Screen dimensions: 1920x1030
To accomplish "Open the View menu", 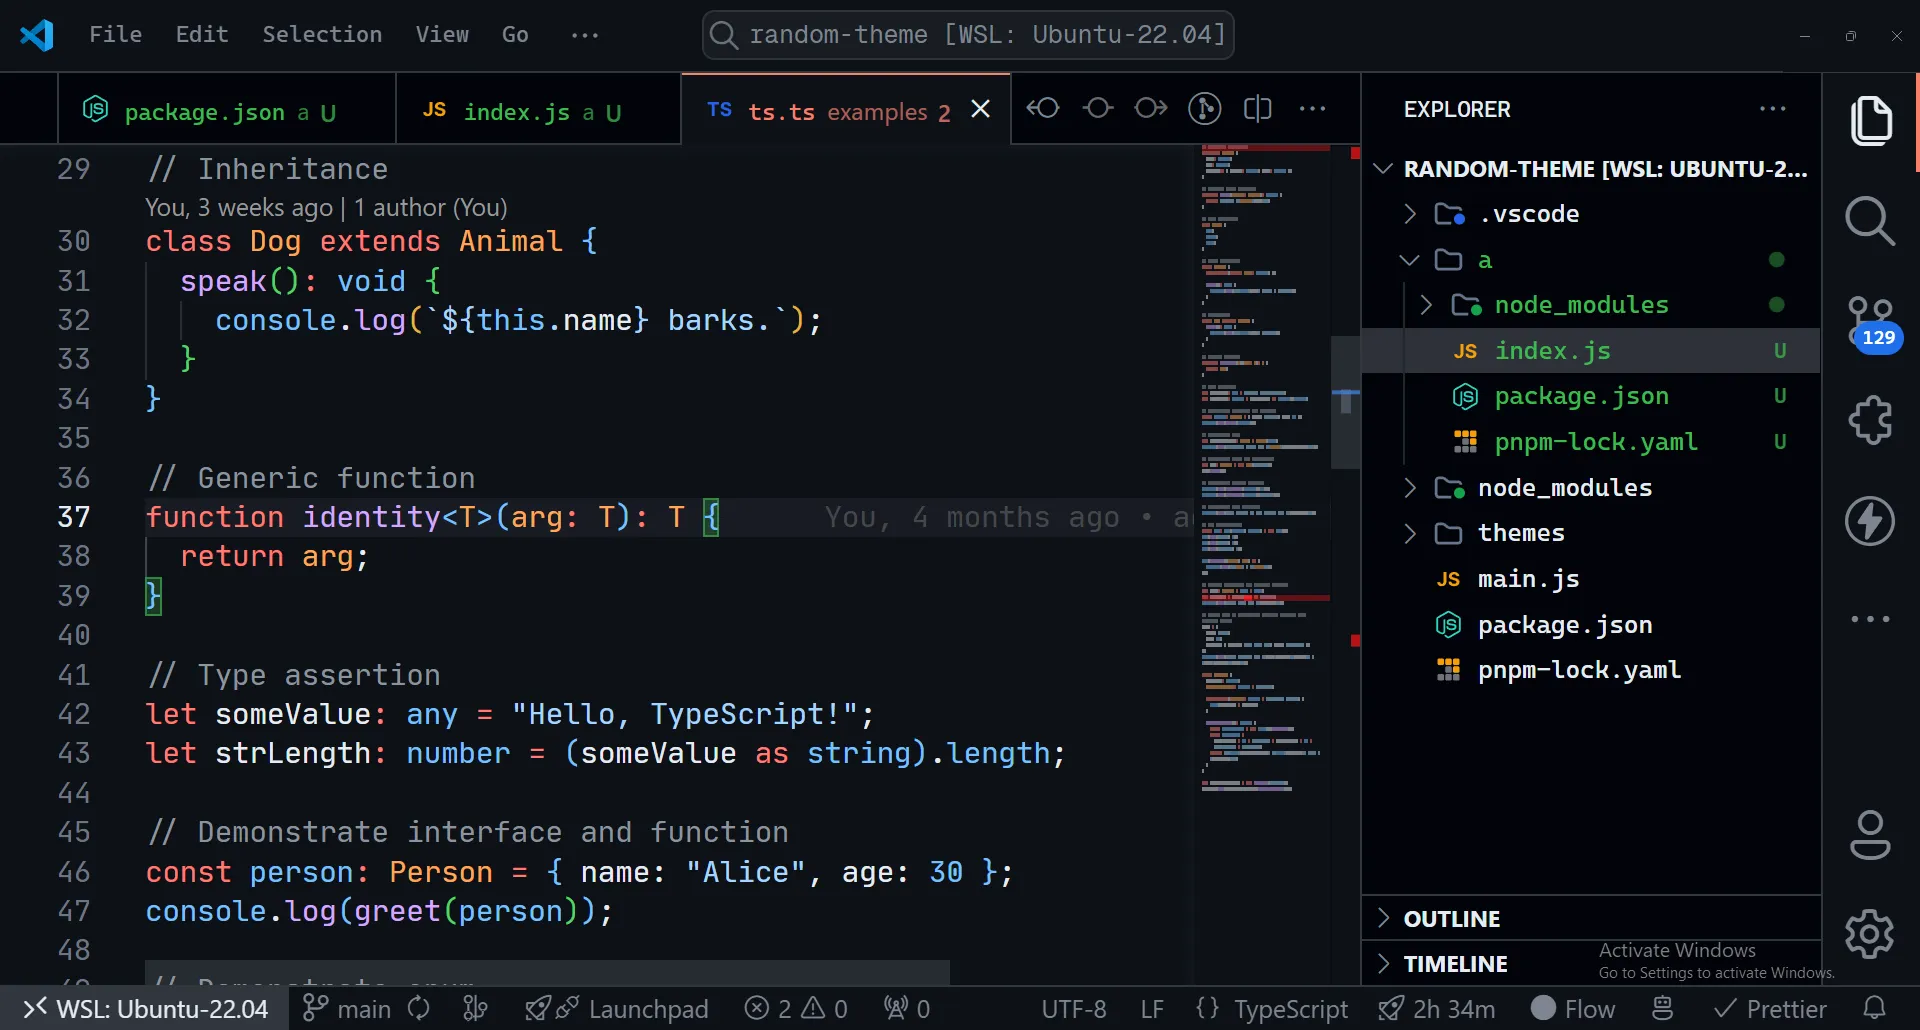I will pyautogui.click(x=442, y=35).
